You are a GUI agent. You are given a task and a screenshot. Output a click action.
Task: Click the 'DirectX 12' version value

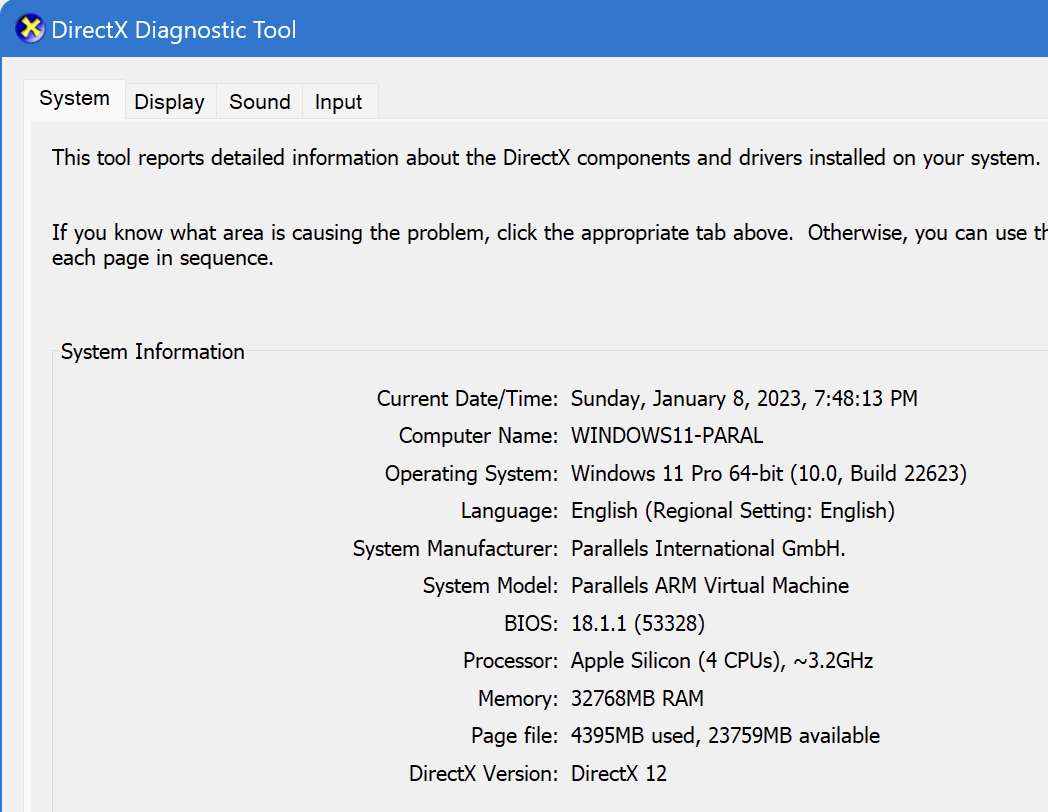619,773
